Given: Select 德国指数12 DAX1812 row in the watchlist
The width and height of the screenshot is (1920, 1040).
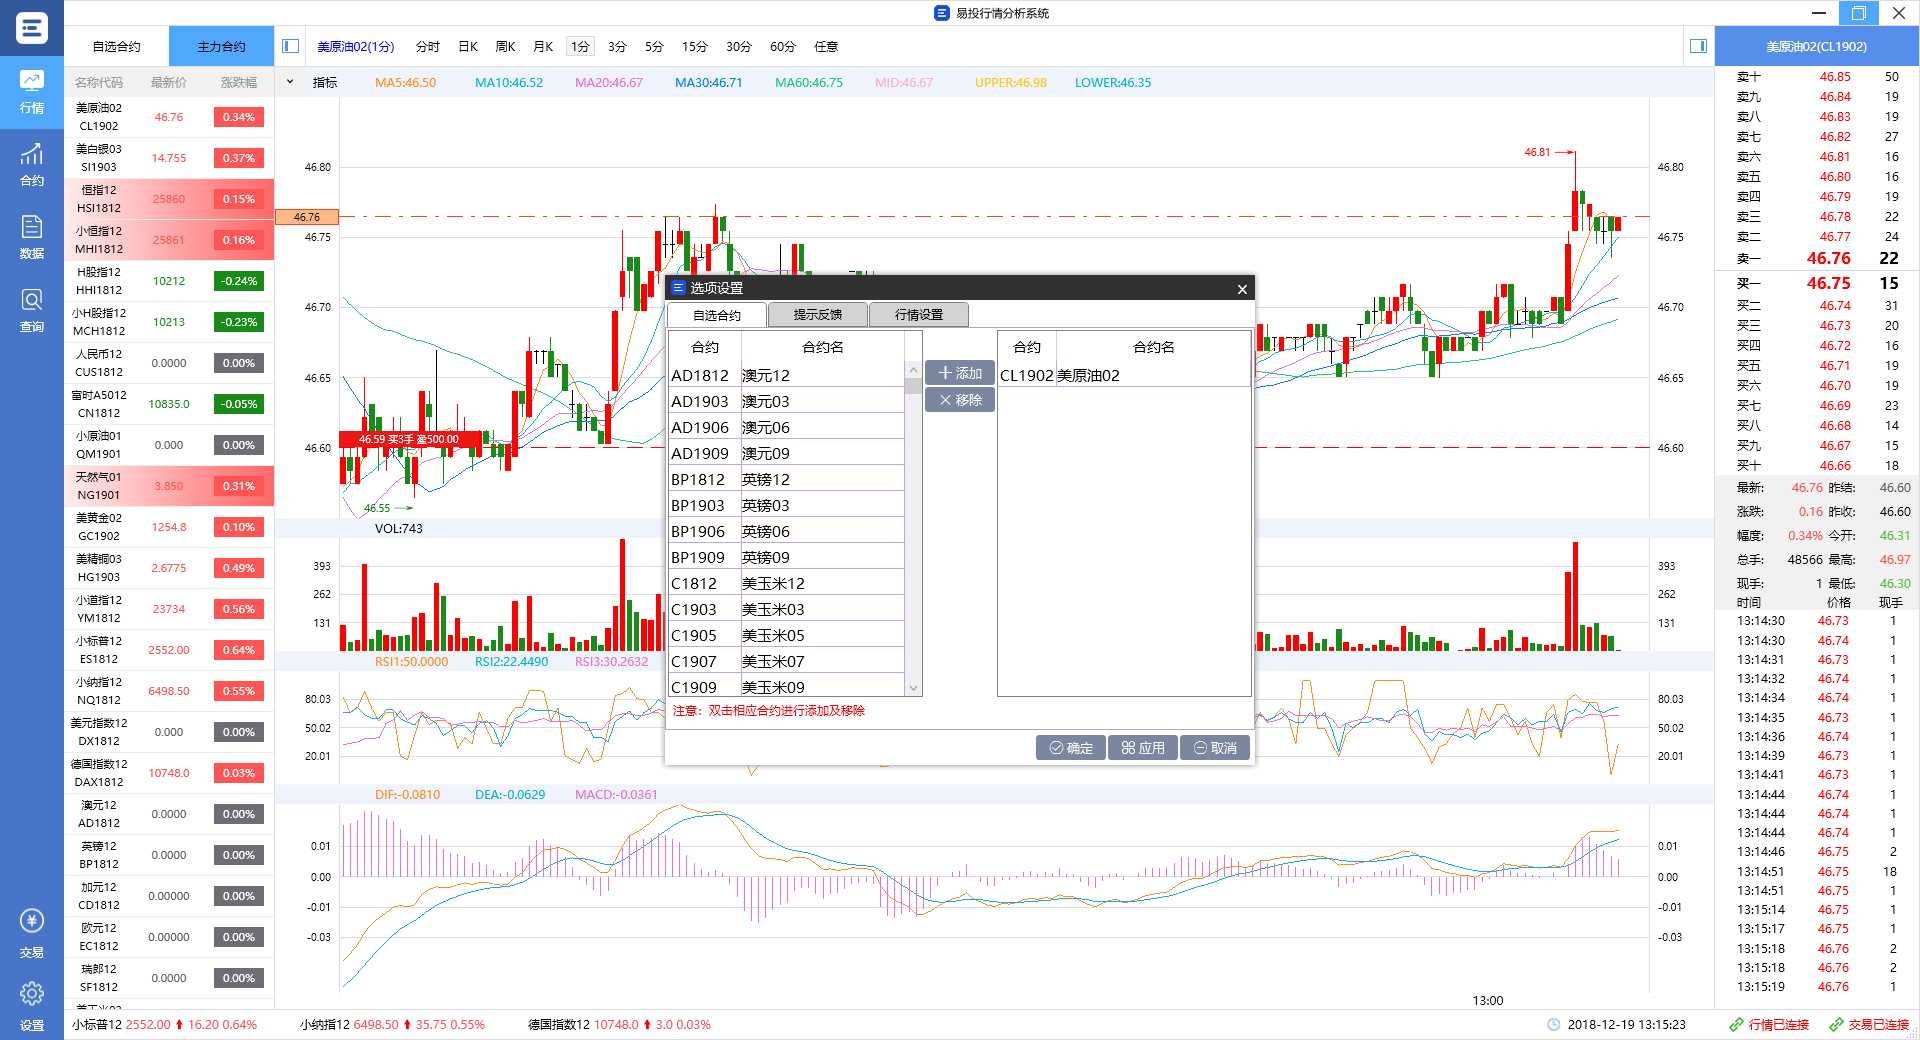Looking at the screenshot, I should (x=169, y=773).
